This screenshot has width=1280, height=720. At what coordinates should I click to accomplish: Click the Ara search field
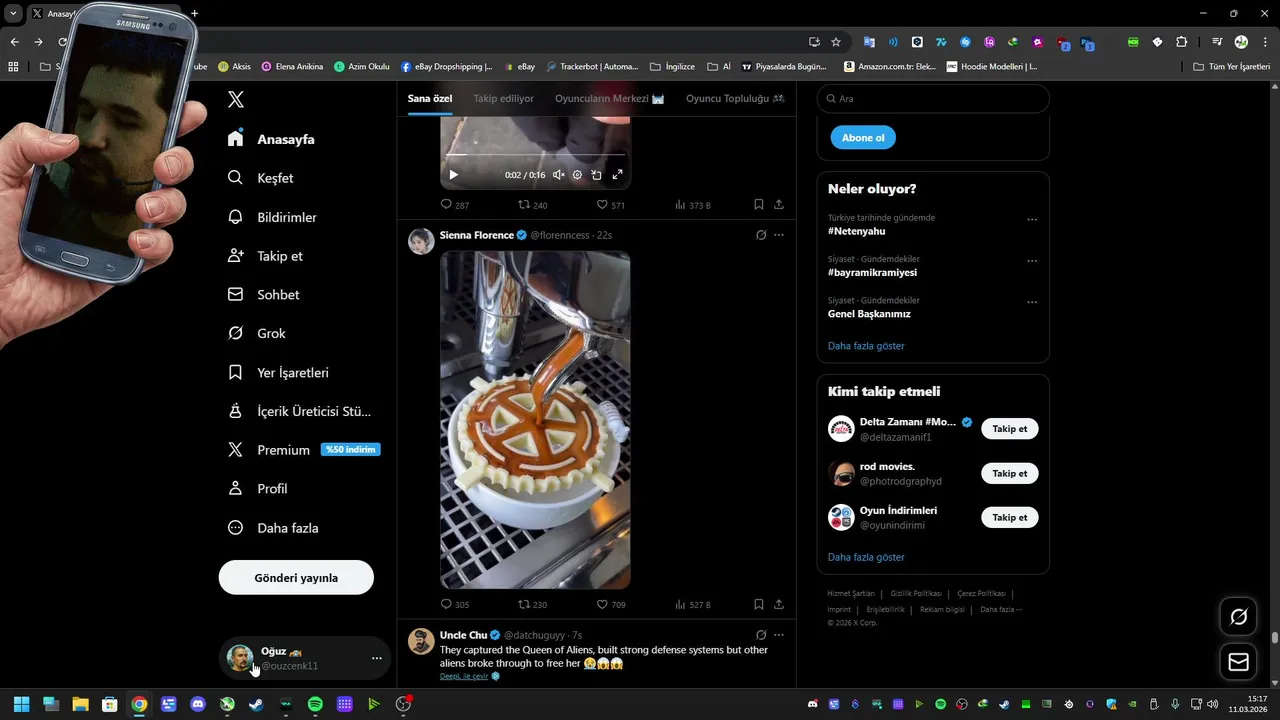tap(933, 99)
